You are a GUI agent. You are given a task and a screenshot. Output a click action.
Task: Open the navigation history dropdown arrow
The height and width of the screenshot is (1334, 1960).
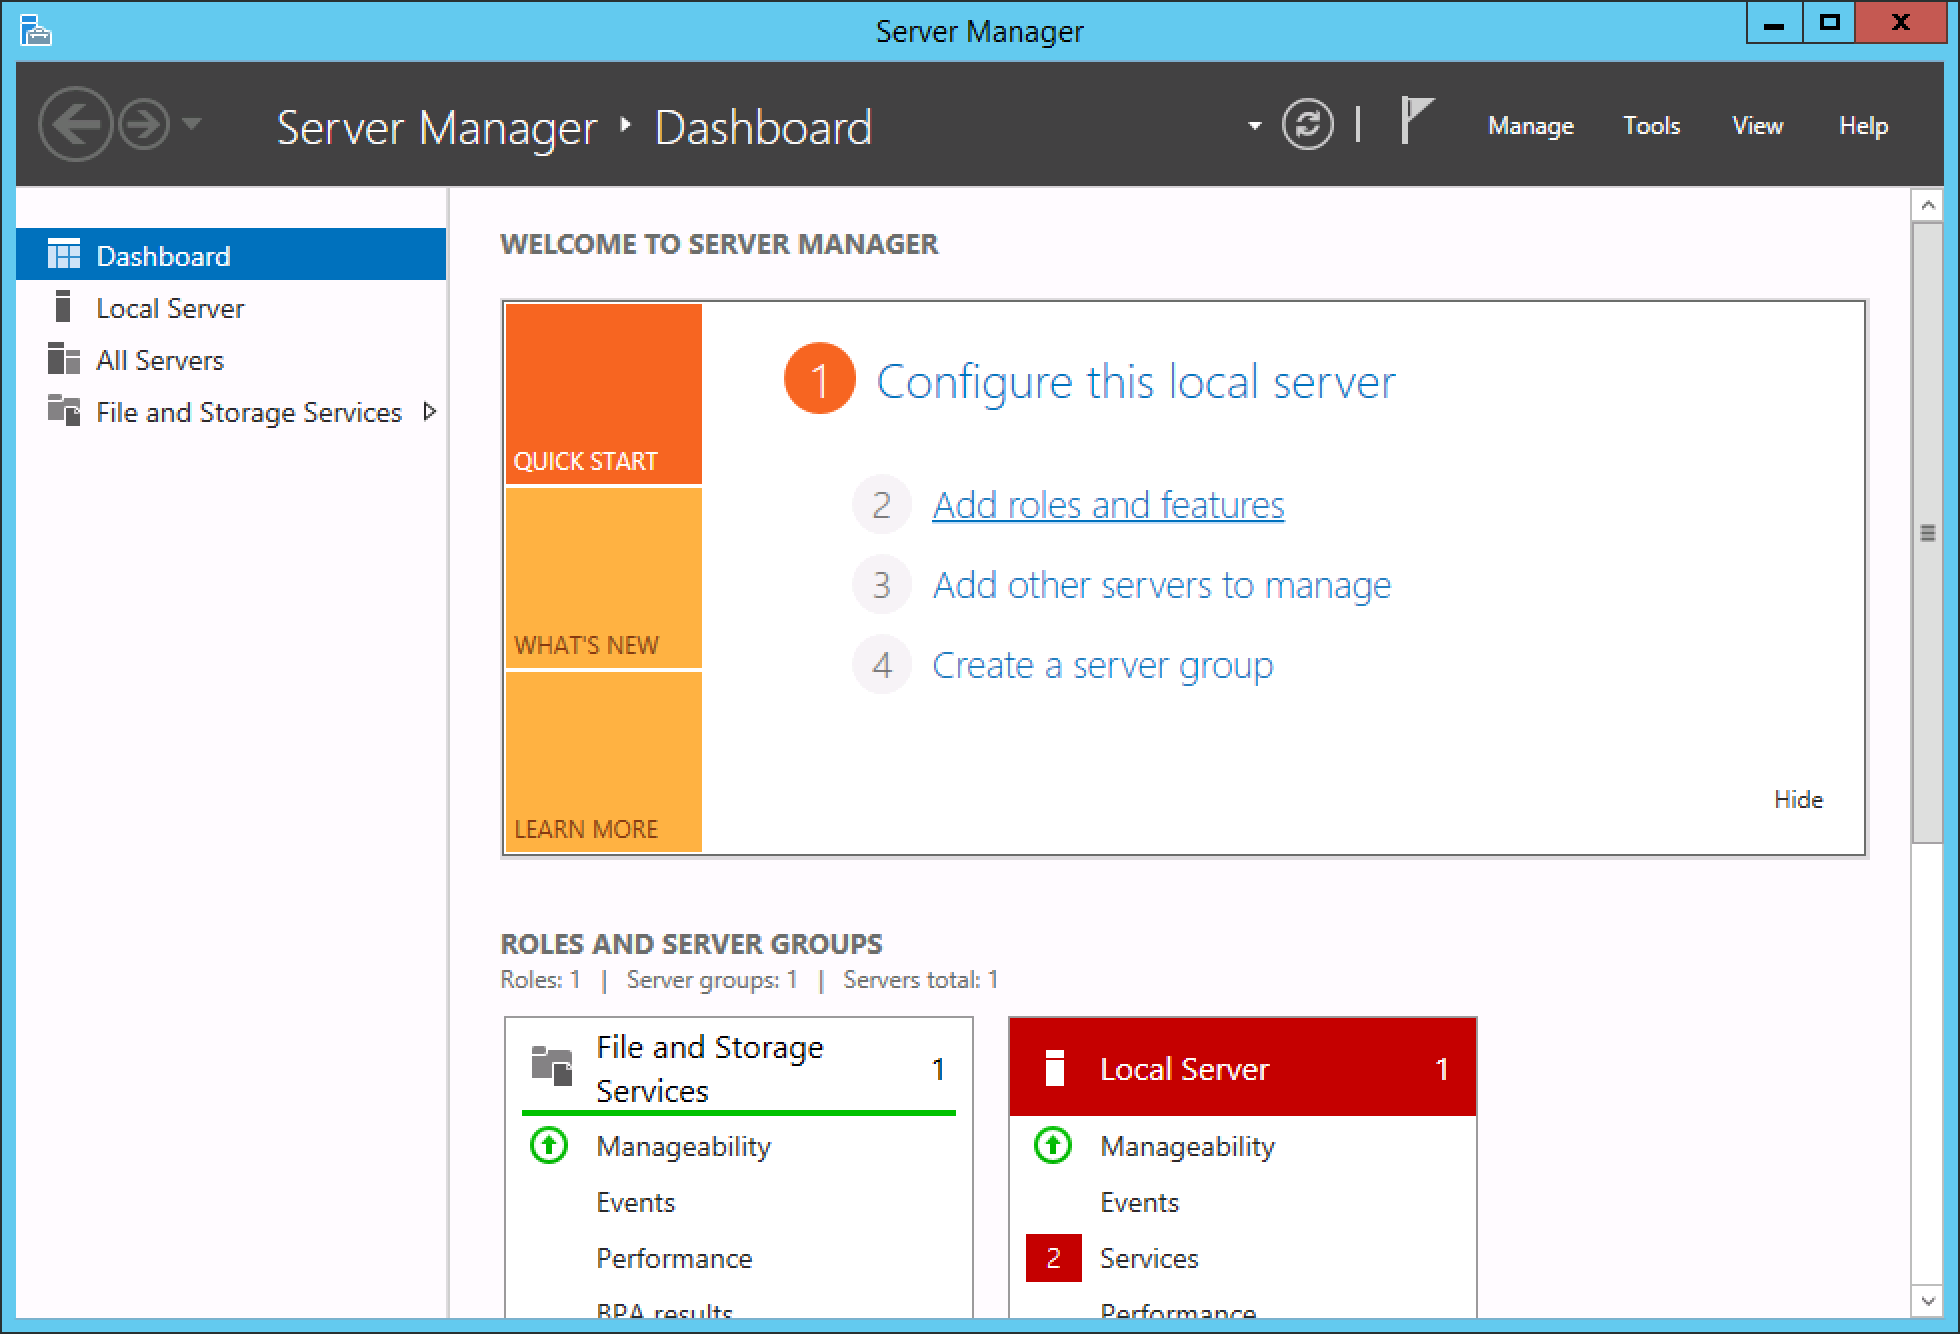[192, 124]
